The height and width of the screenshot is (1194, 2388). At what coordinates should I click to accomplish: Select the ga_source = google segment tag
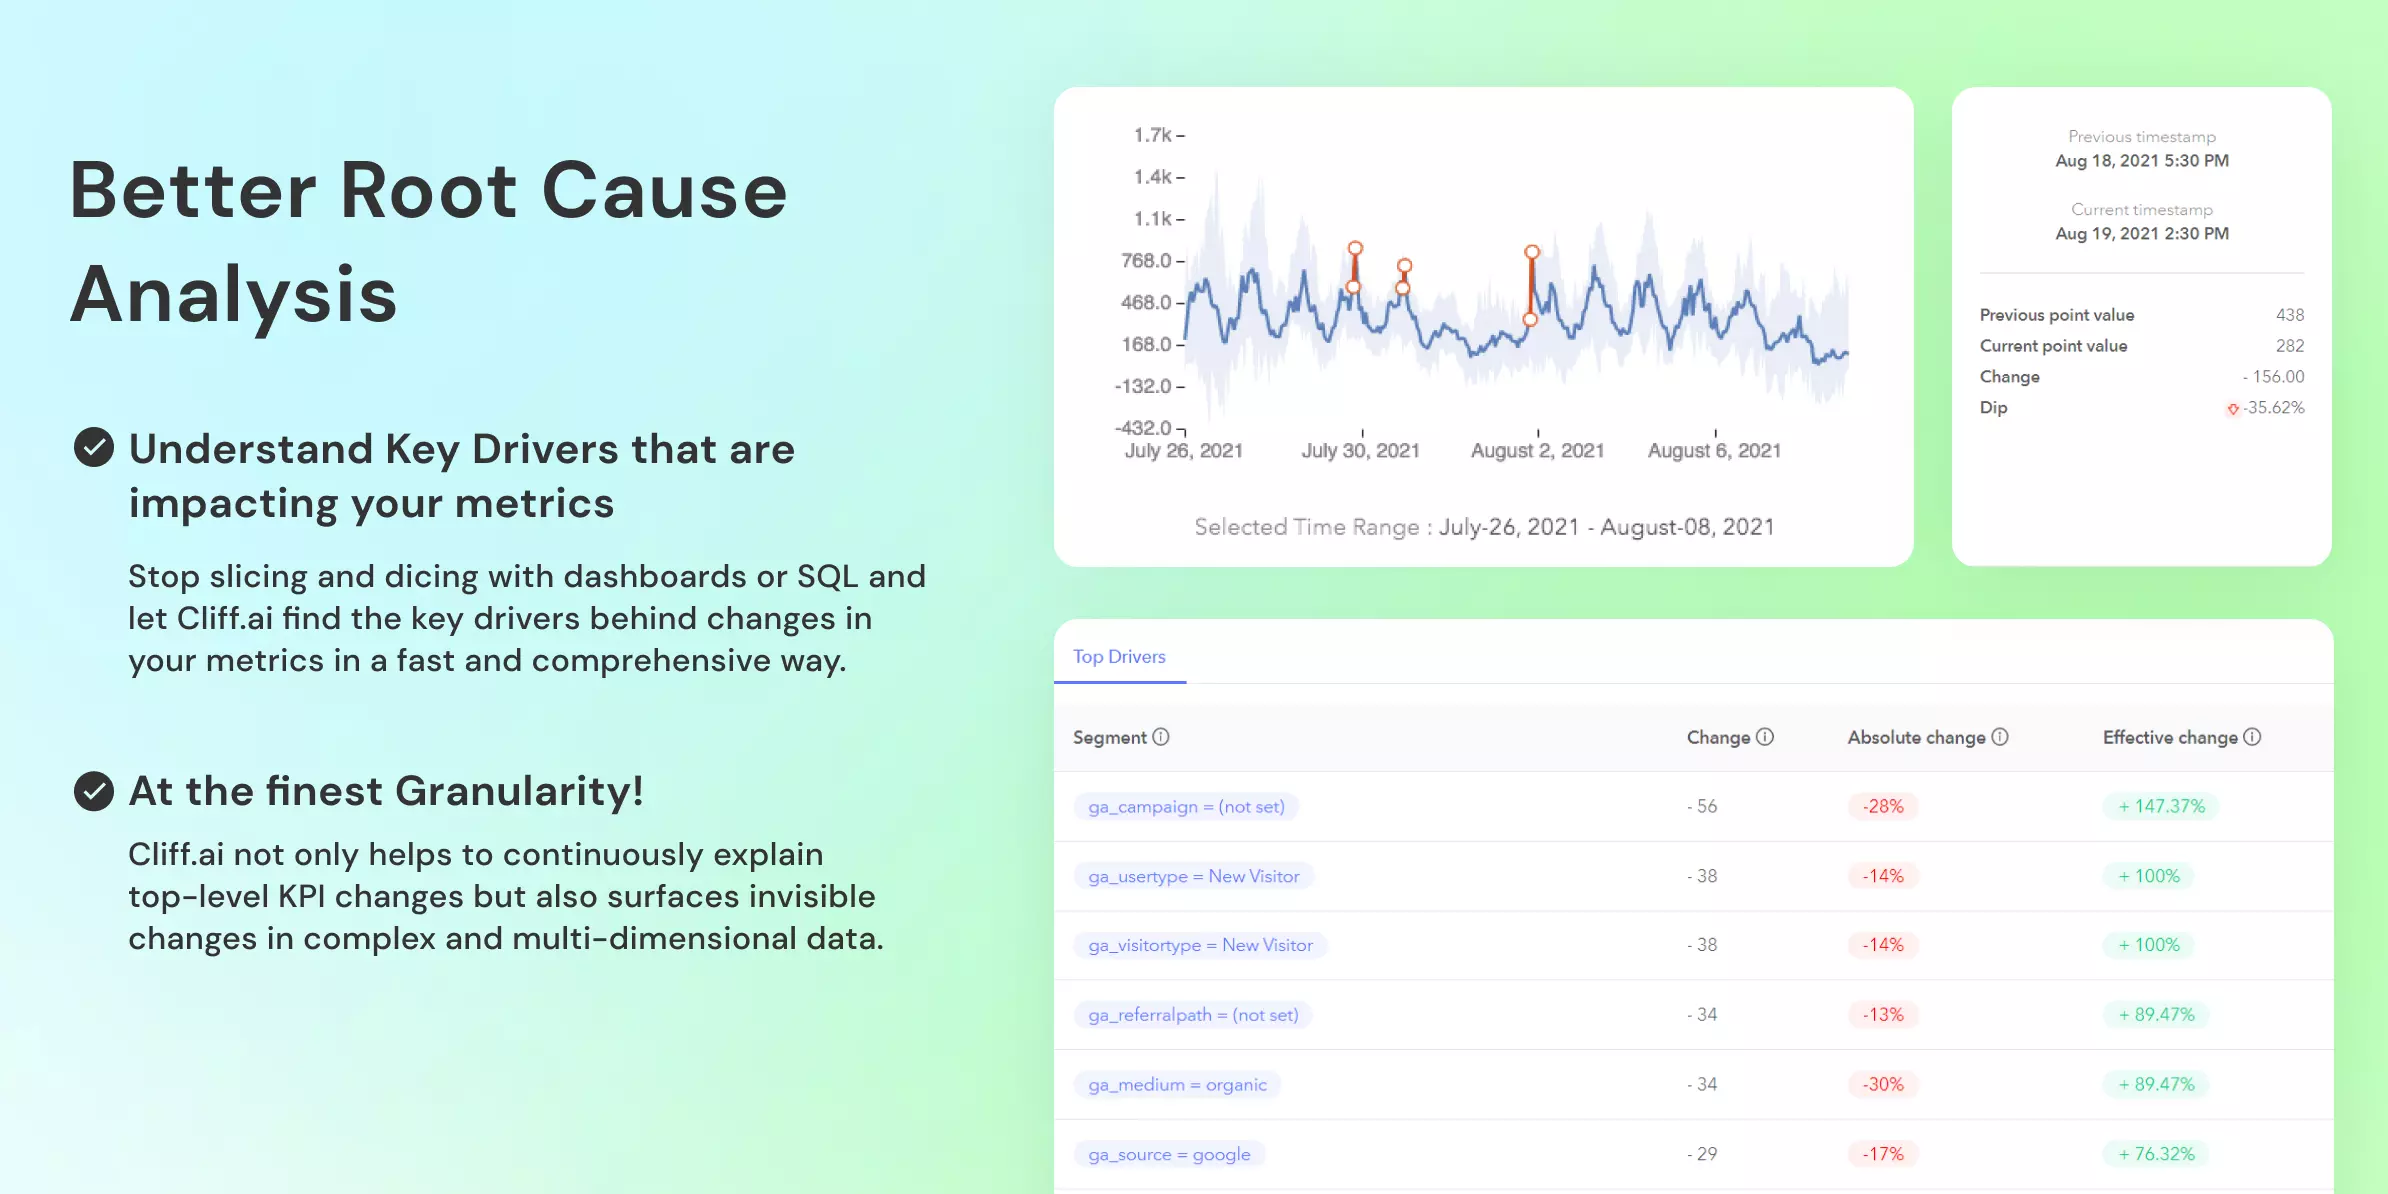click(x=1169, y=1154)
